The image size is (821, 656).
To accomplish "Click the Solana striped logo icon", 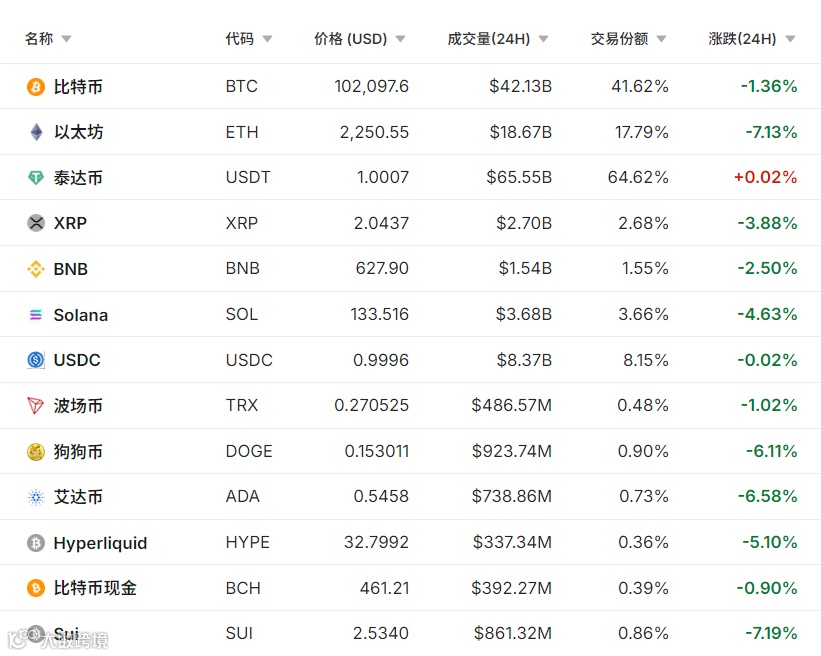I will click(36, 315).
